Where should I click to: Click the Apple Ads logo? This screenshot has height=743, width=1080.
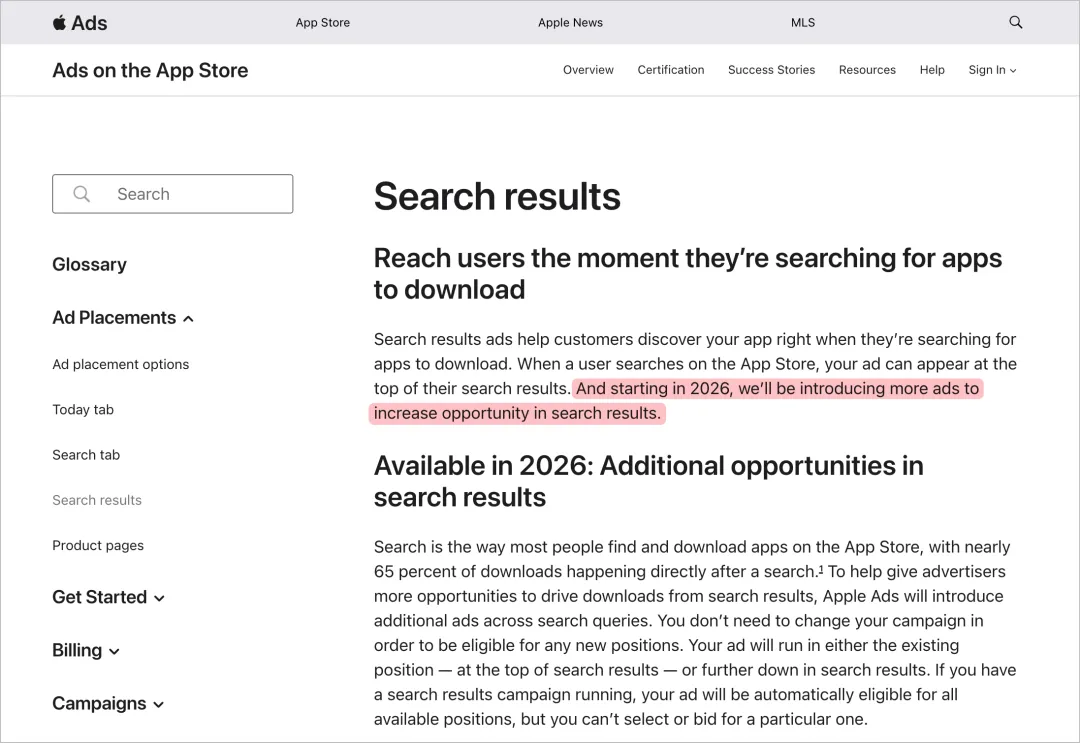coord(80,23)
